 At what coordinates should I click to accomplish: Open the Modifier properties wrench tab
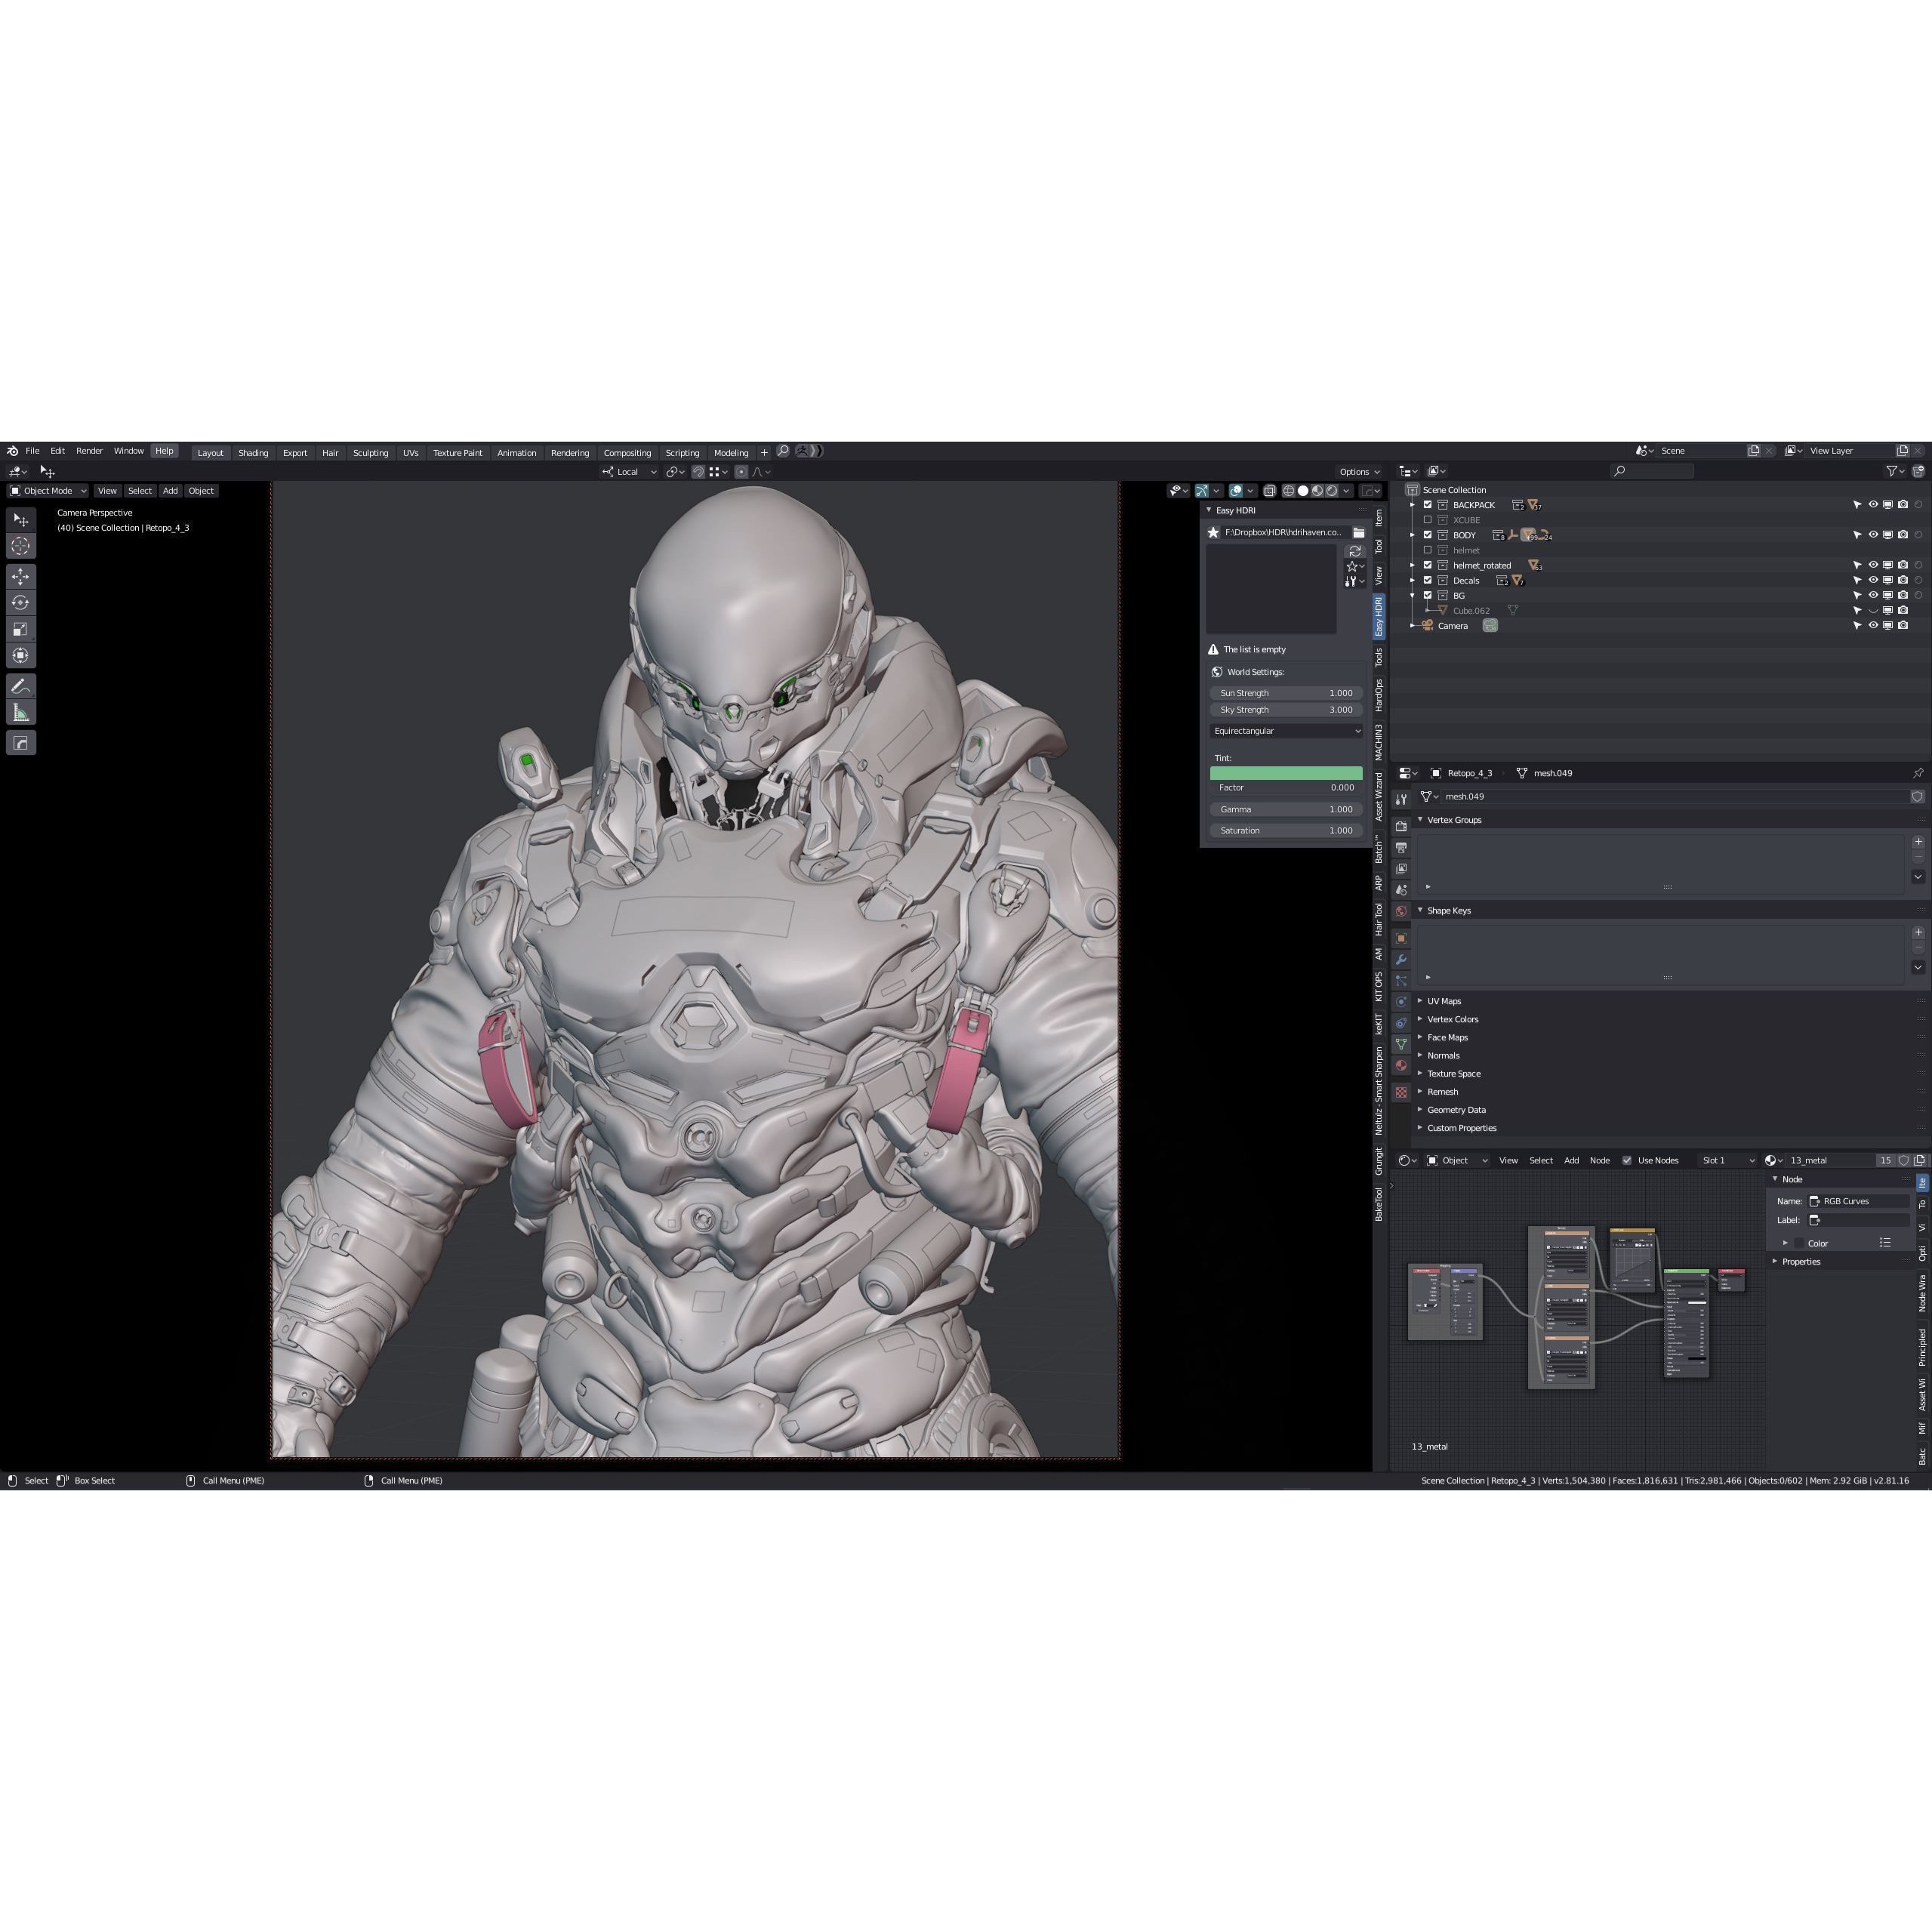tap(1403, 959)
